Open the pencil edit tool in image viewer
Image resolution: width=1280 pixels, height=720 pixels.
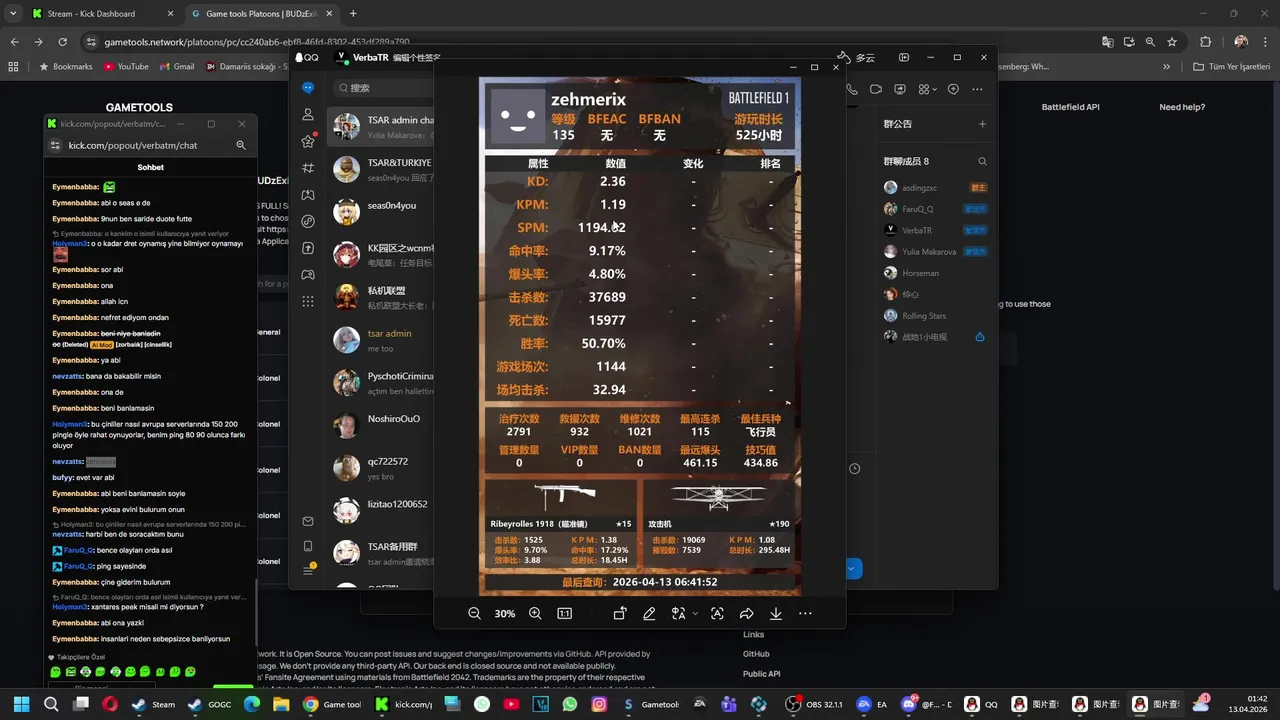(x=649, y=614)
